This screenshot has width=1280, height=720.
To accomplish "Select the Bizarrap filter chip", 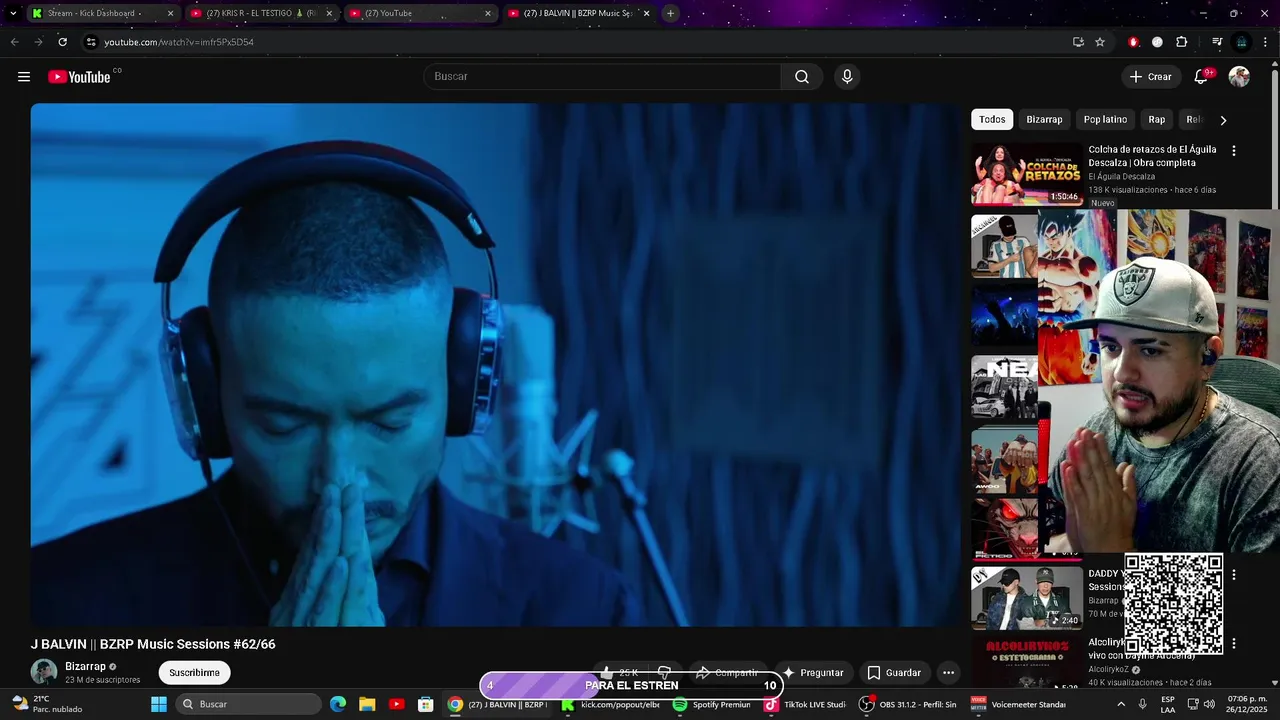I will pyautogui.click(x=1044, y=119).
